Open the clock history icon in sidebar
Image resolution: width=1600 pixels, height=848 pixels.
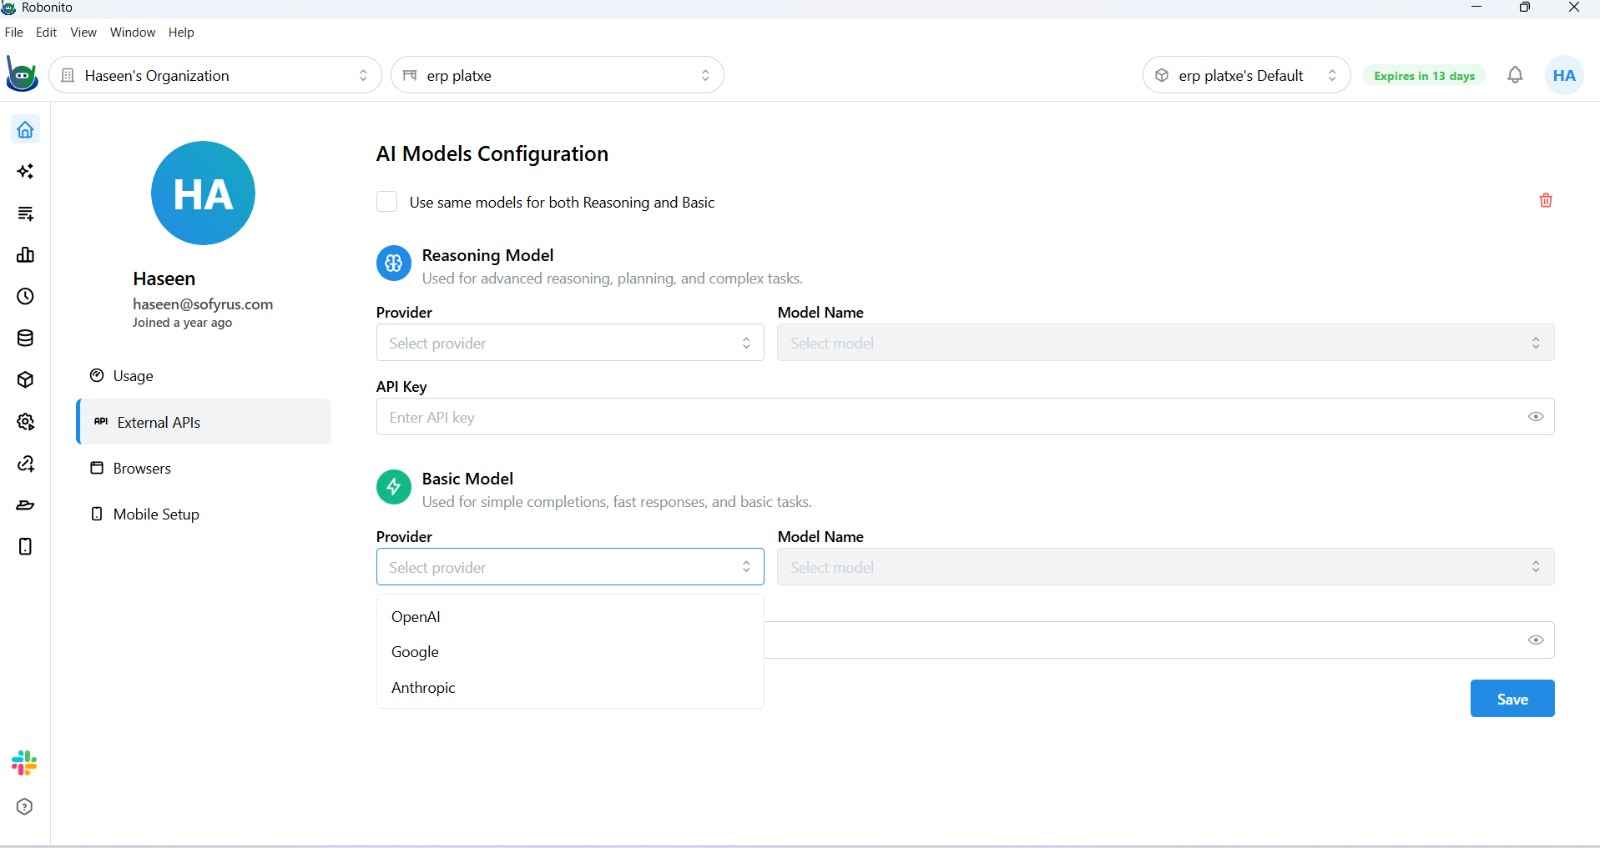point(25,296)
